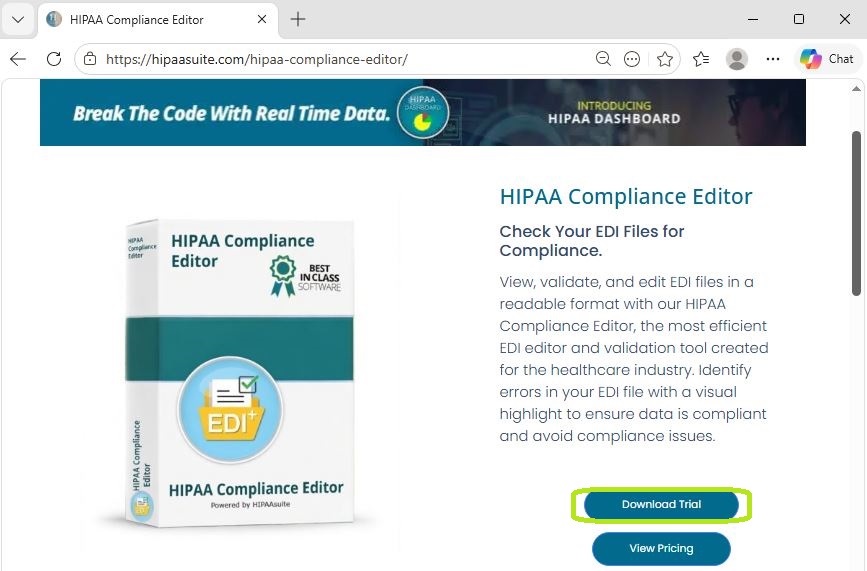Open Settings and more ellipsis menu

[x=773, y=59]
